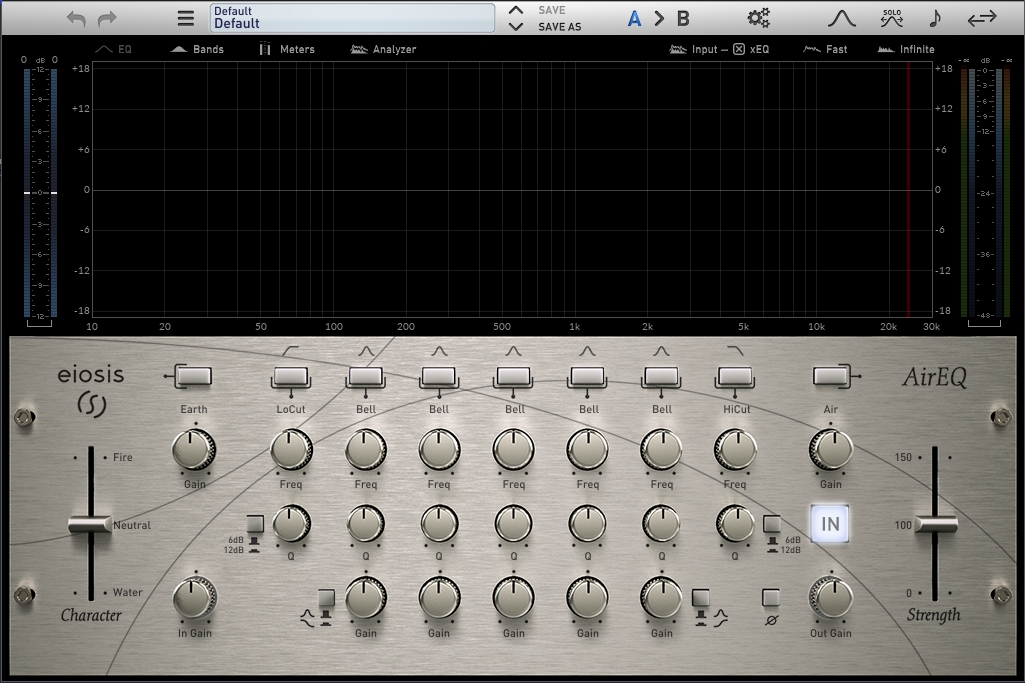This screenshot has width=1025, height=683.
Task: Toggle the IN bypass button
Action: pos(830,523)
